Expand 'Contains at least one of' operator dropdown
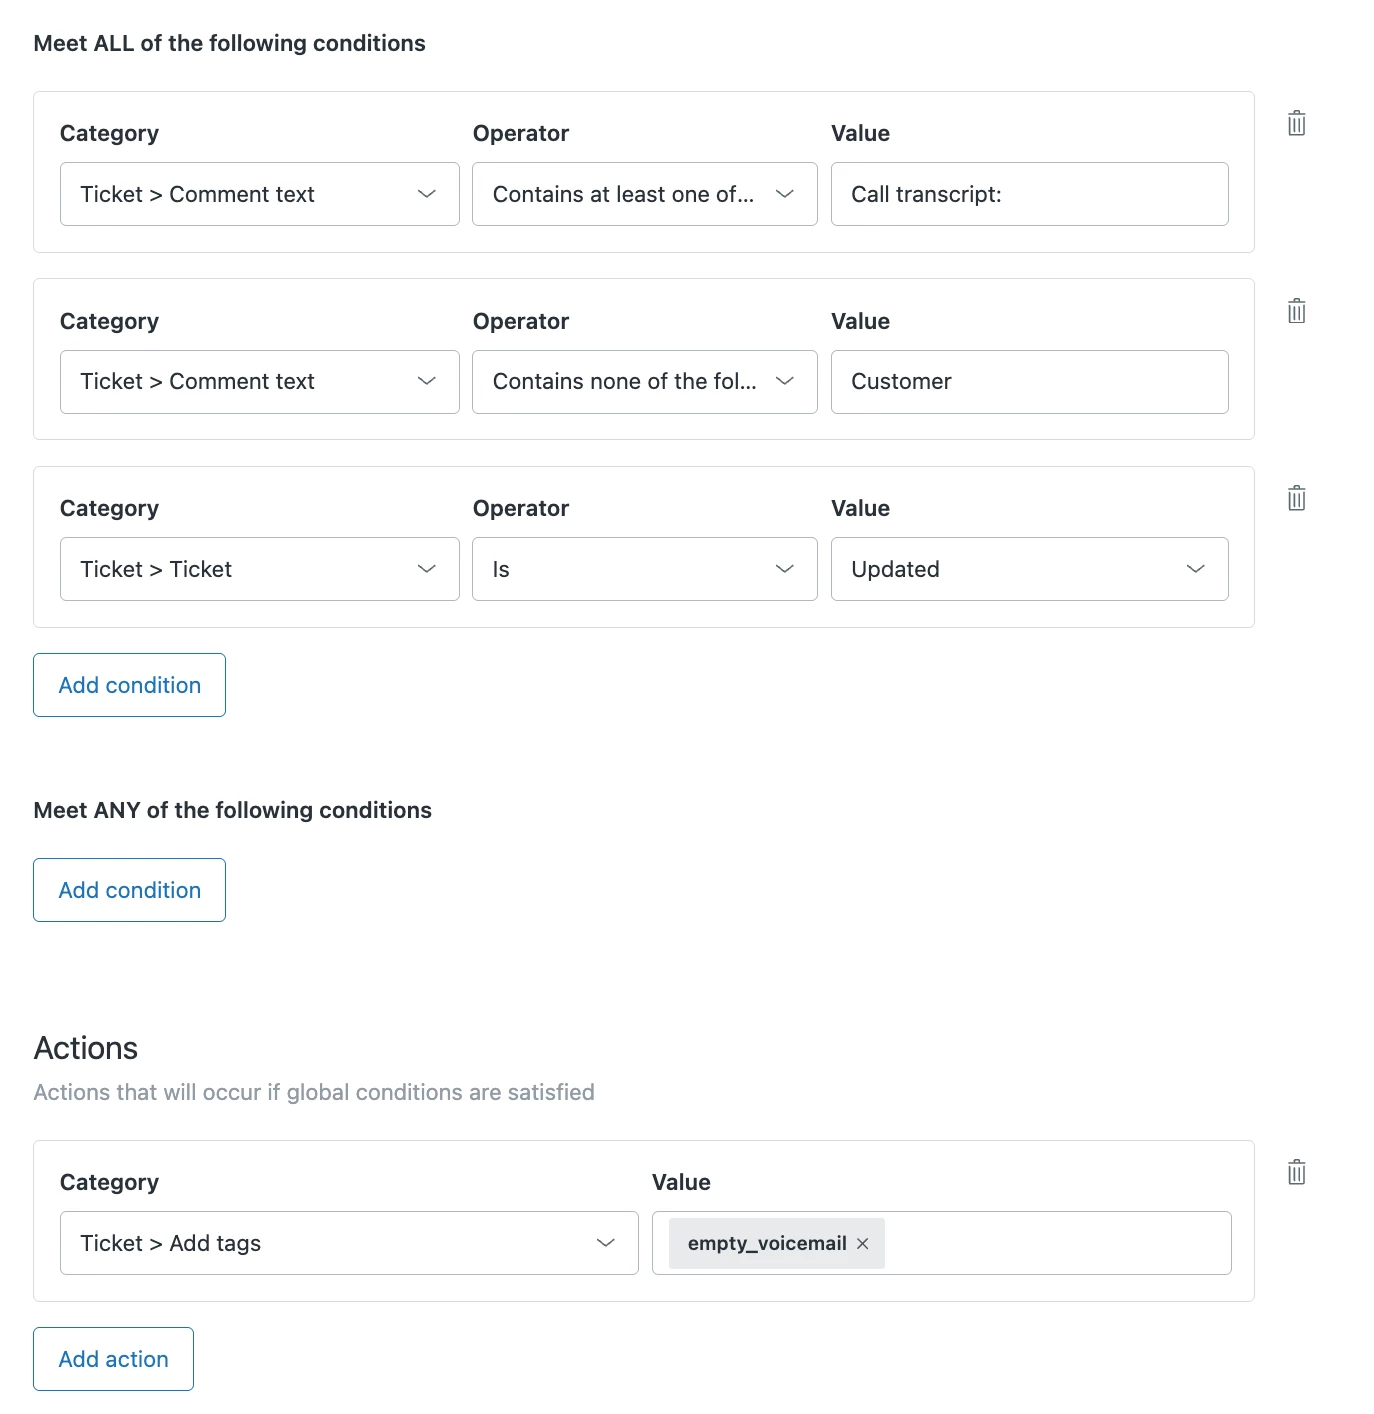The width and height of the screenshot is (1374, 1414). click(644, 194)
